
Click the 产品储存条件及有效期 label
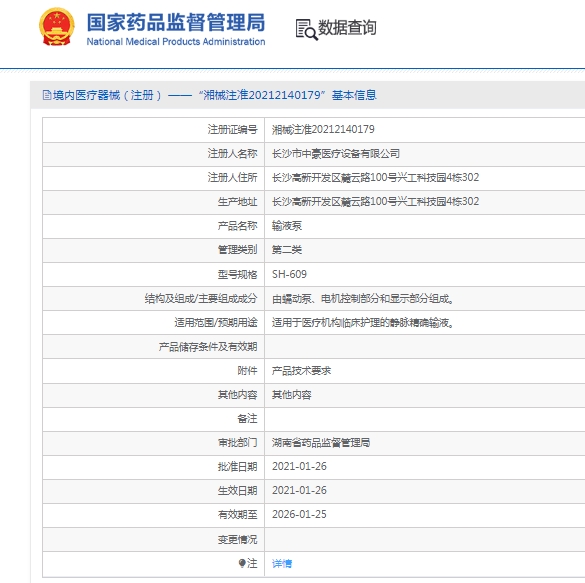(208, 347)
